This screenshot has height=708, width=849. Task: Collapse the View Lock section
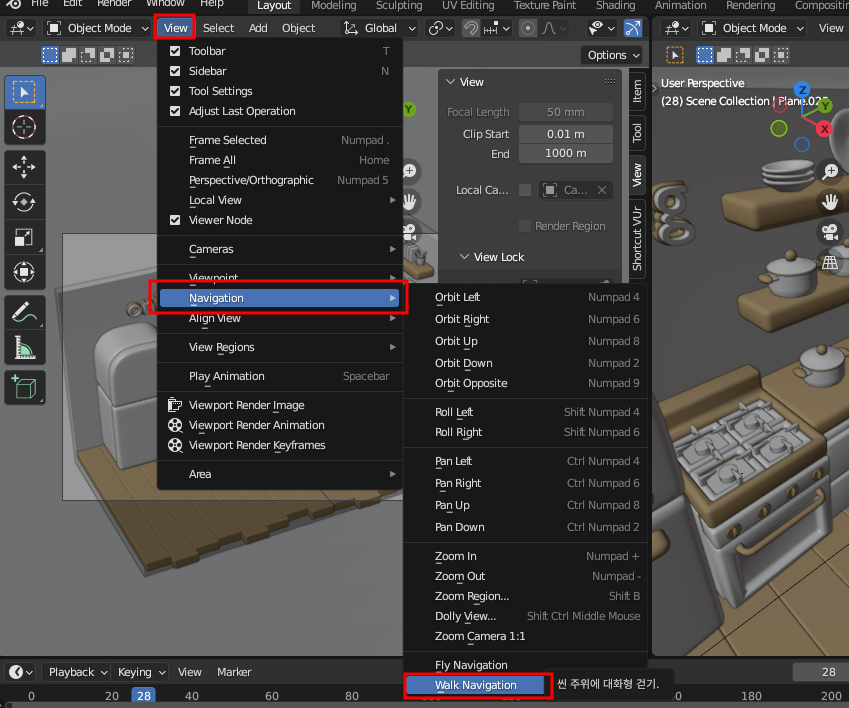[x=464, y=257]
